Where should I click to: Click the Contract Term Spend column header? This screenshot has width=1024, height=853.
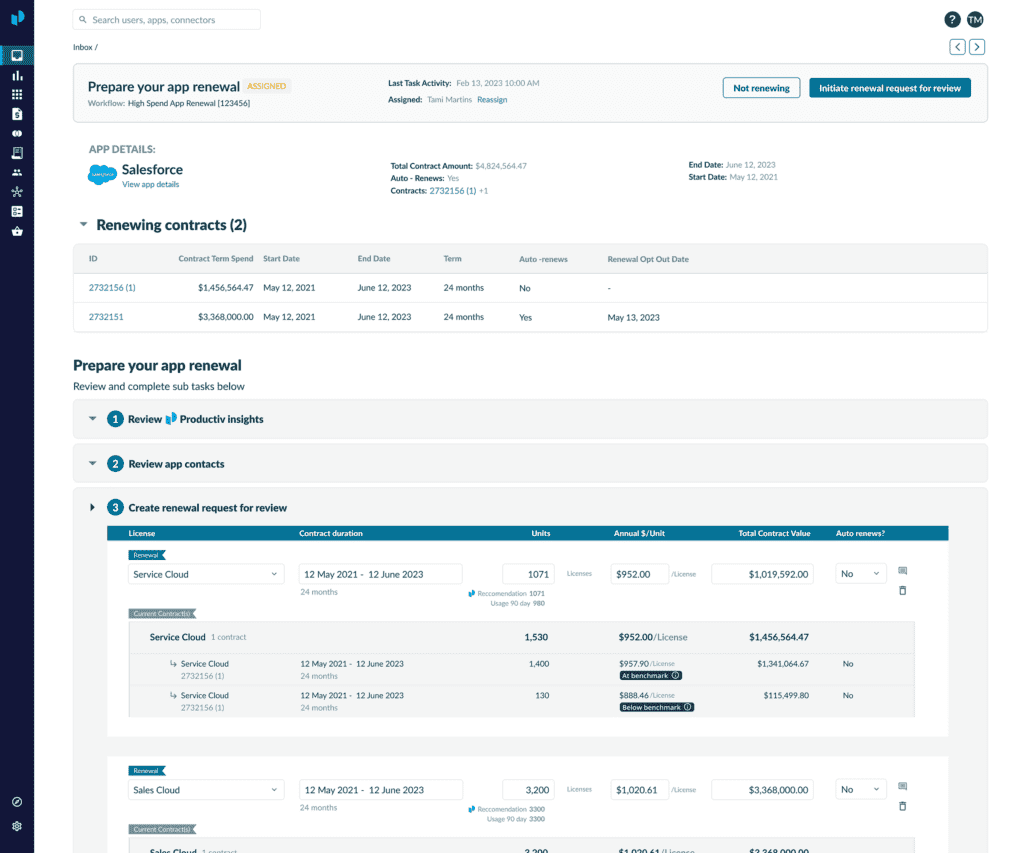click(x=216, y=259)
